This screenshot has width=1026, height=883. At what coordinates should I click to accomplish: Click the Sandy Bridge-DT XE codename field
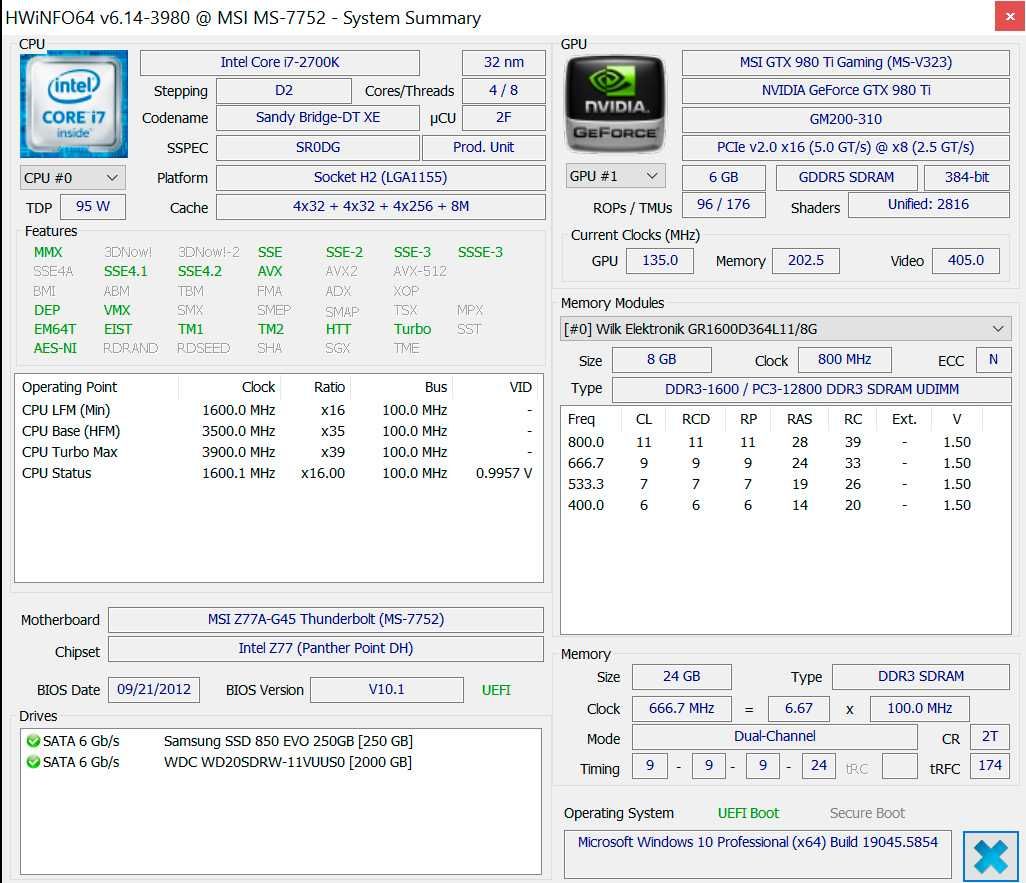(x=317, y=118)
